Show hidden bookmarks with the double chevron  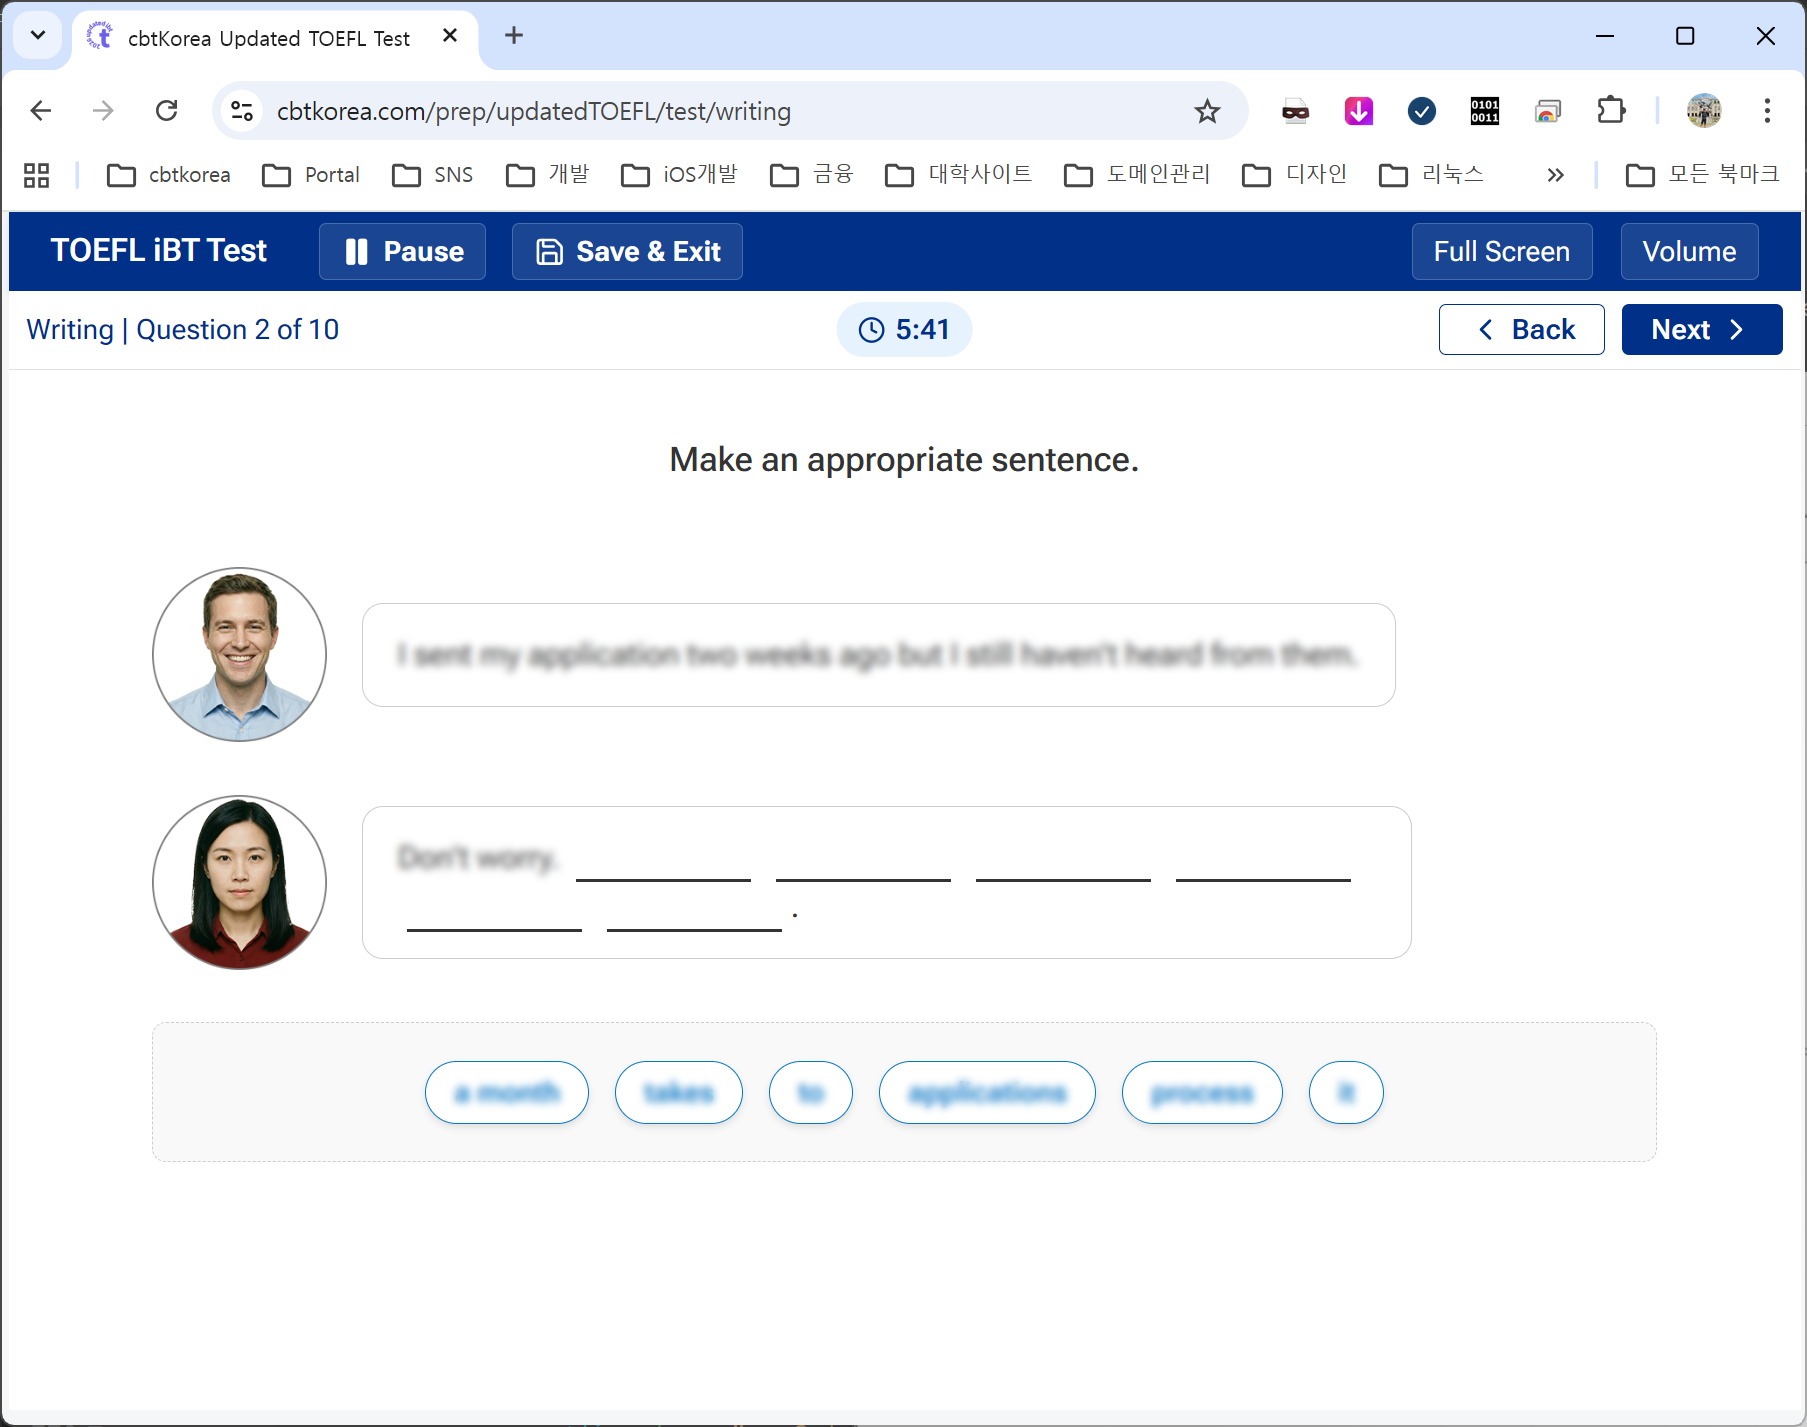(x=1554, y=175)
